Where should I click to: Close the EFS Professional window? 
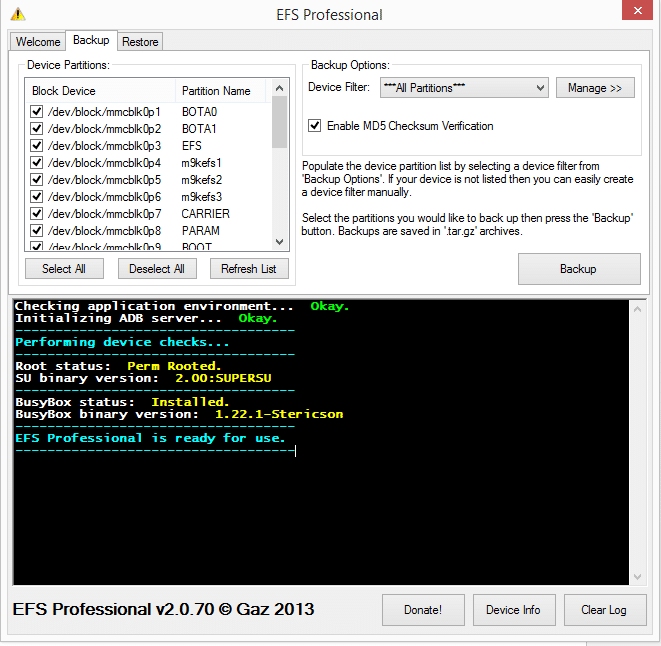coord(637,10)
